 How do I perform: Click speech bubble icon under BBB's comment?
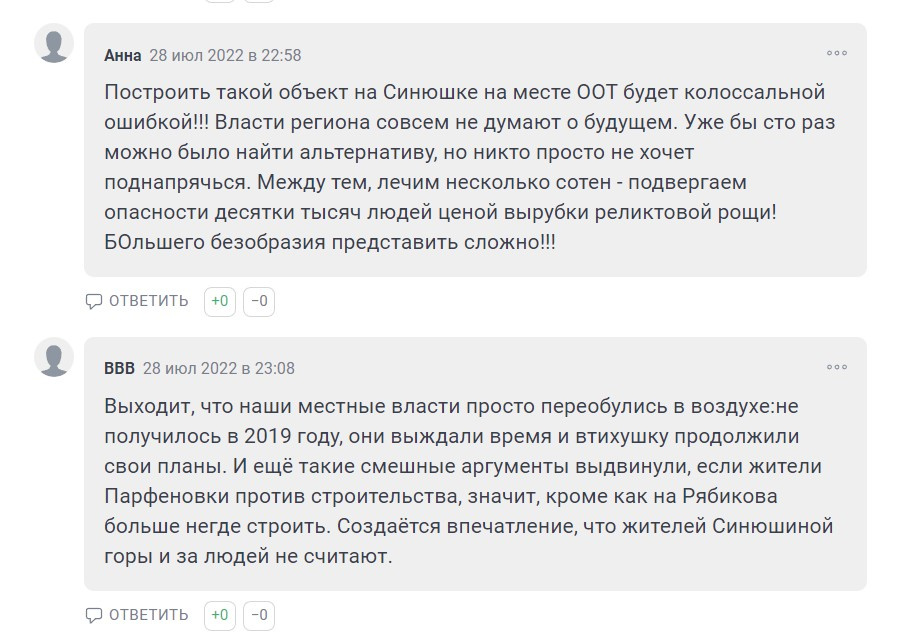click(x=93, y=615)
